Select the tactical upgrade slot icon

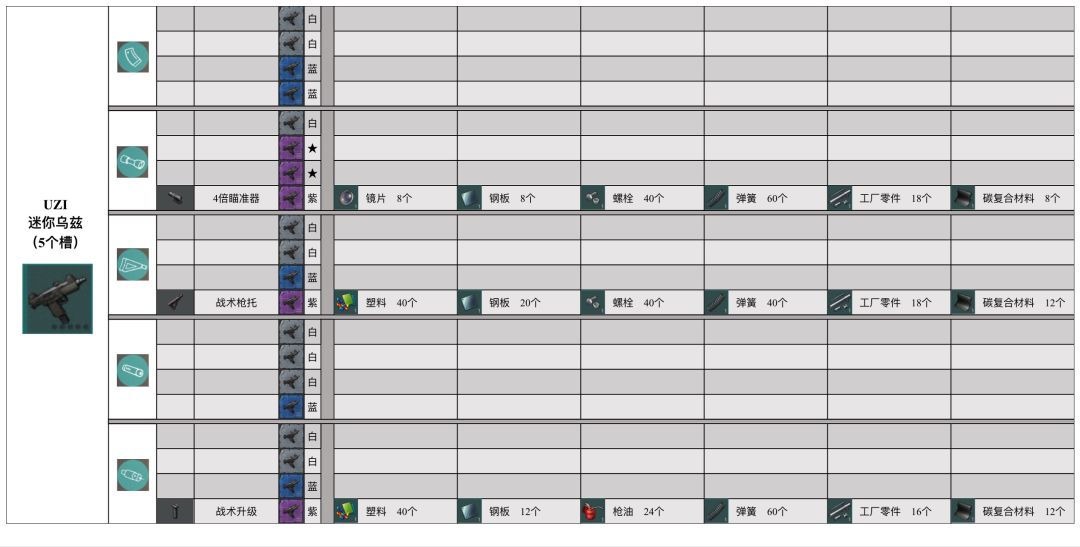(133, 475)
